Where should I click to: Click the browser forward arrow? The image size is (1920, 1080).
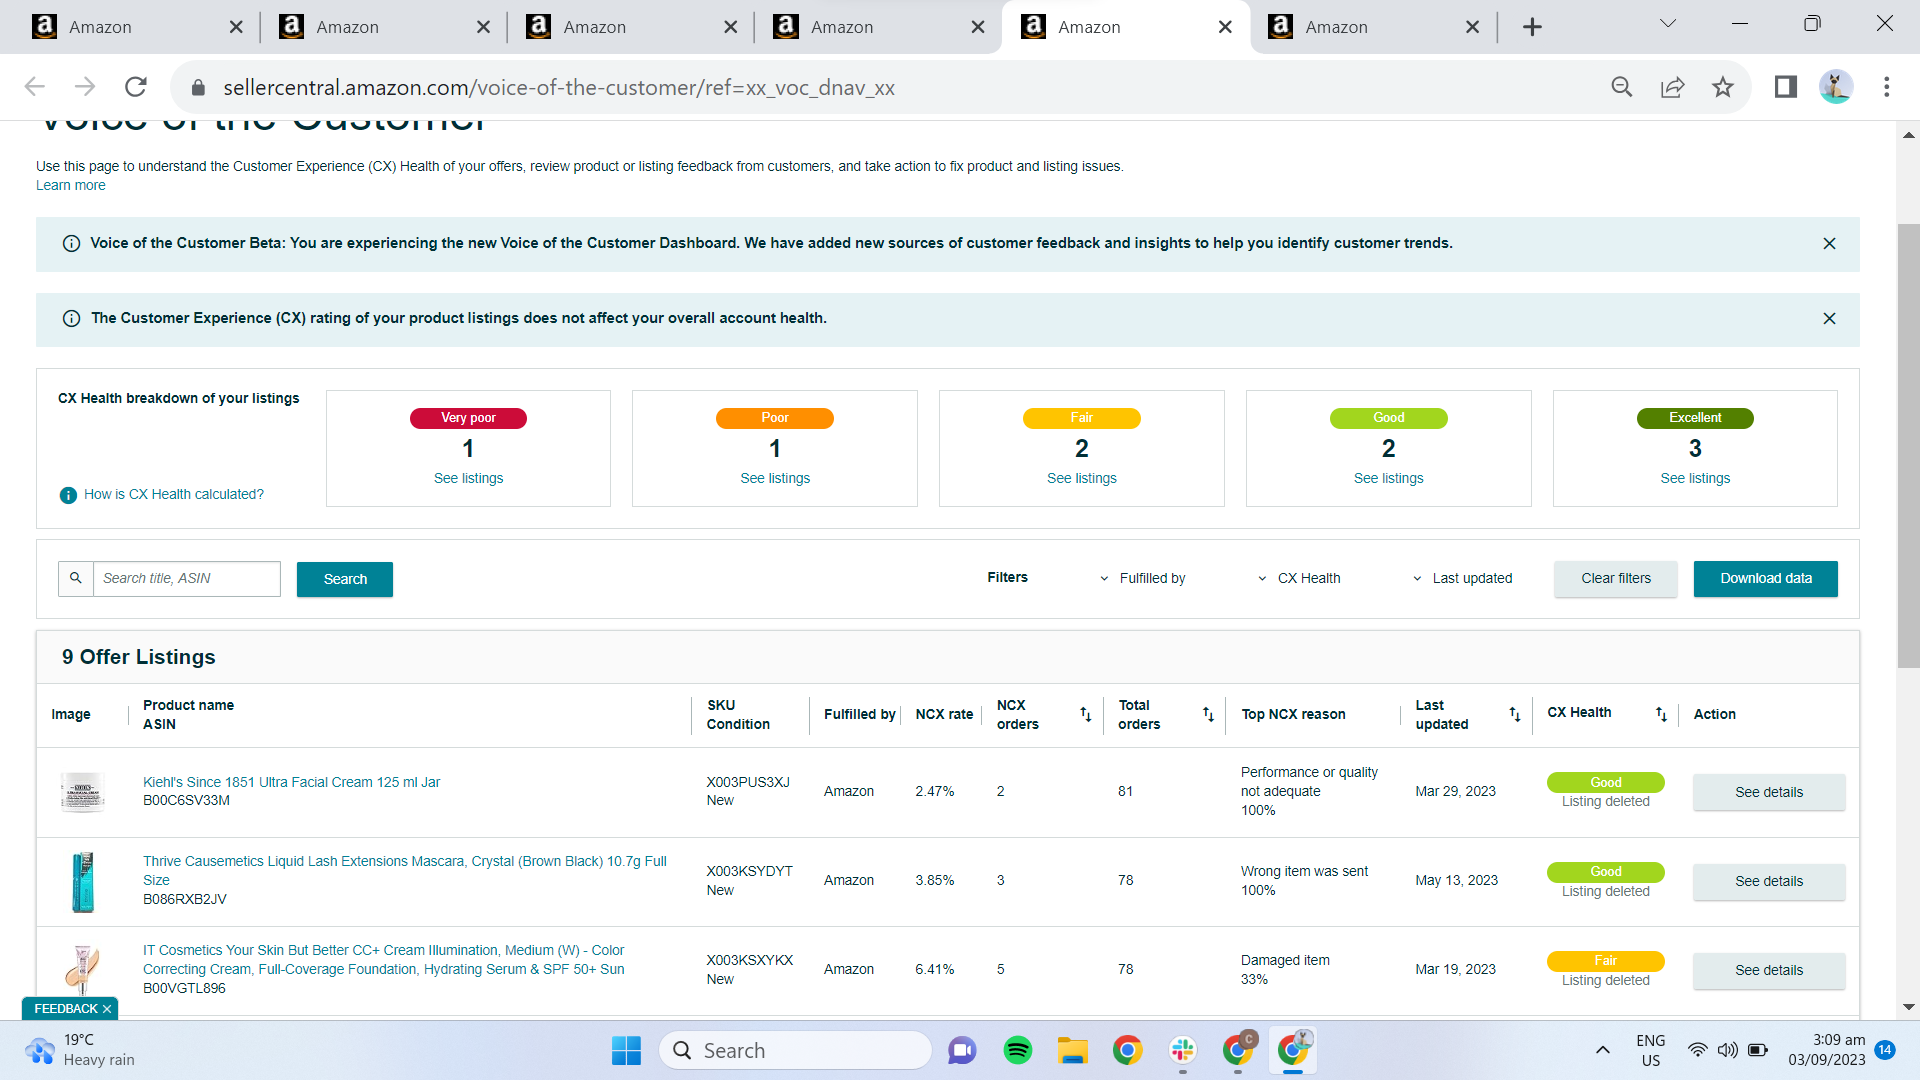coord(85,87)
